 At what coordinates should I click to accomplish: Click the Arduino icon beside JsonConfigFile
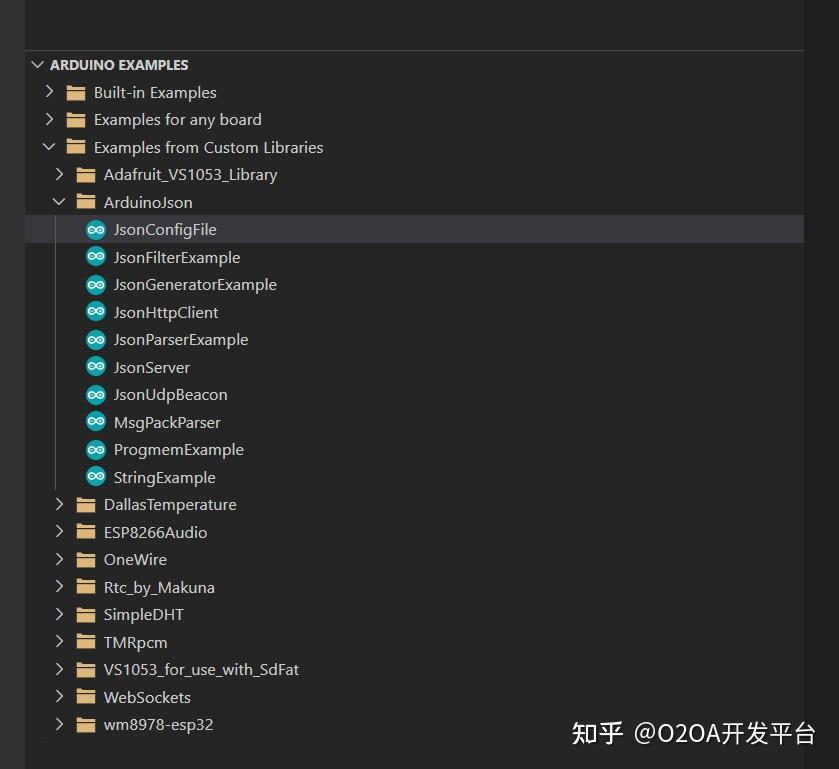click(96, 230)
